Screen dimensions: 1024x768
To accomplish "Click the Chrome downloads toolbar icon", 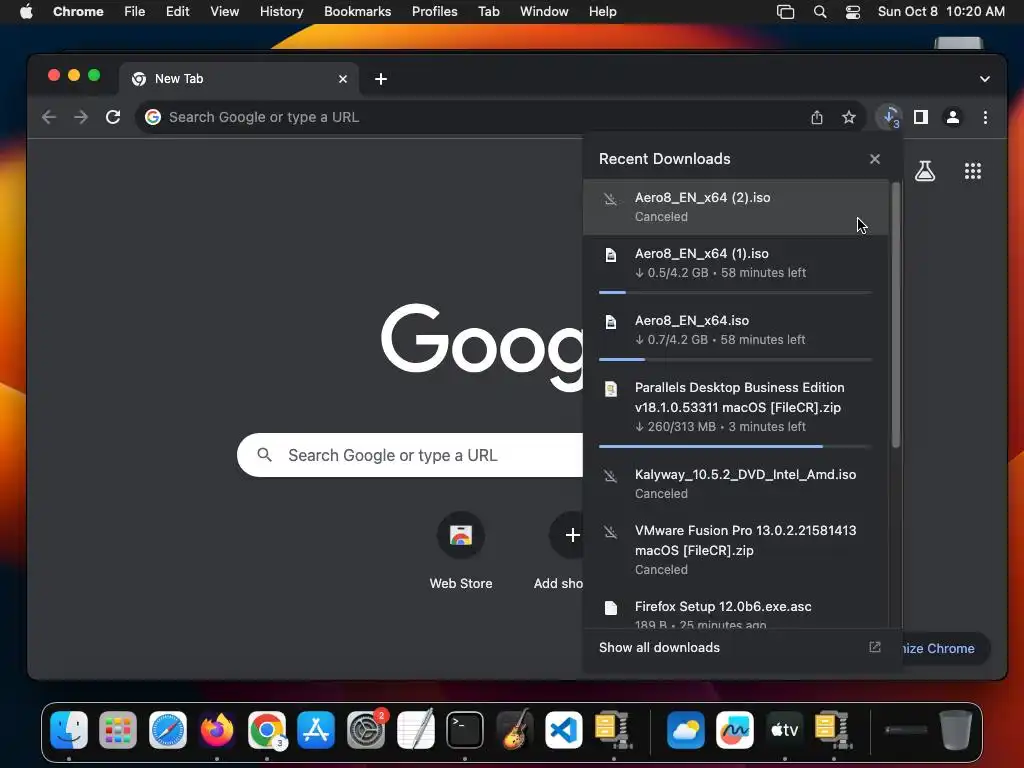I will (889, 118).
